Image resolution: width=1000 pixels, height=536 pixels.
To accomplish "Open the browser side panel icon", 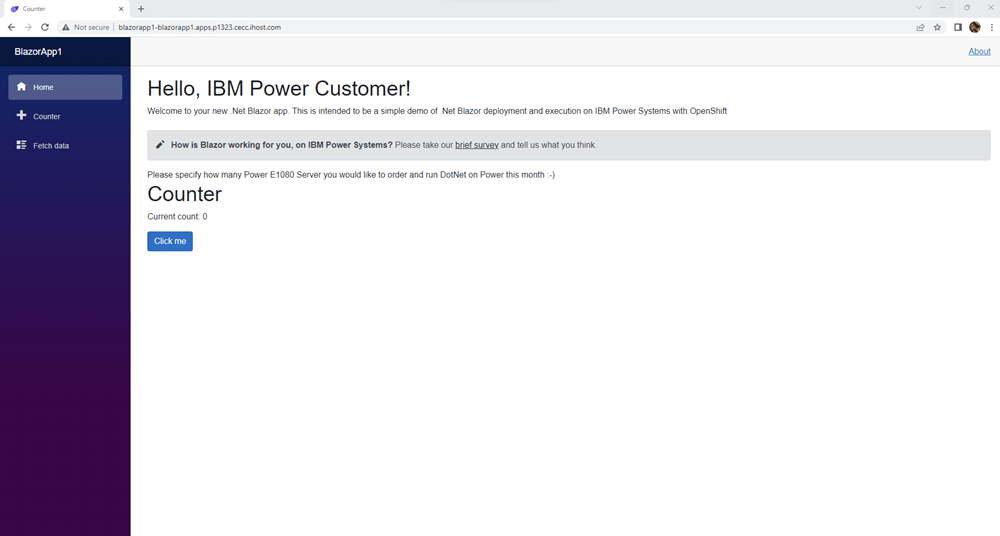I will 958,27.
